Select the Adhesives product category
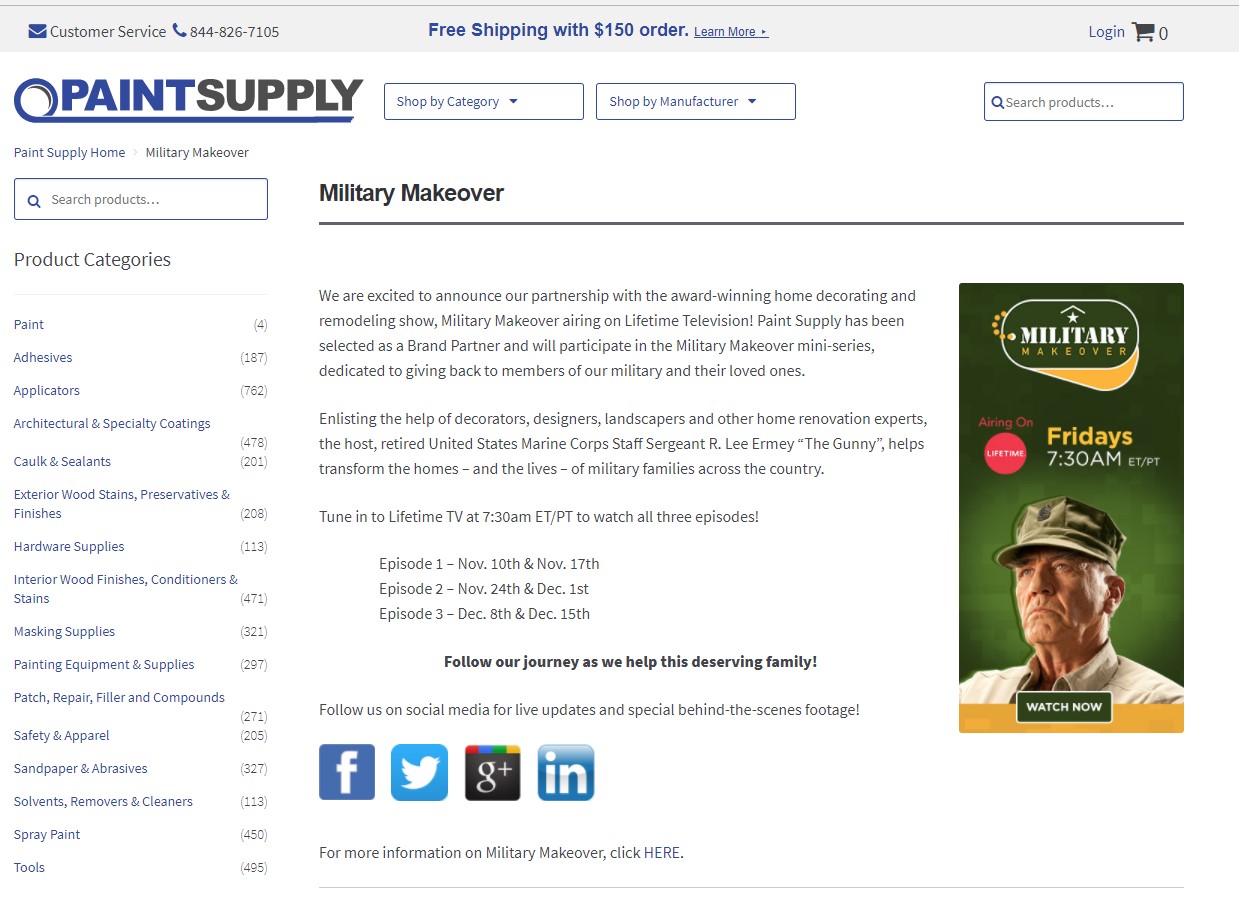 point(43,358)
